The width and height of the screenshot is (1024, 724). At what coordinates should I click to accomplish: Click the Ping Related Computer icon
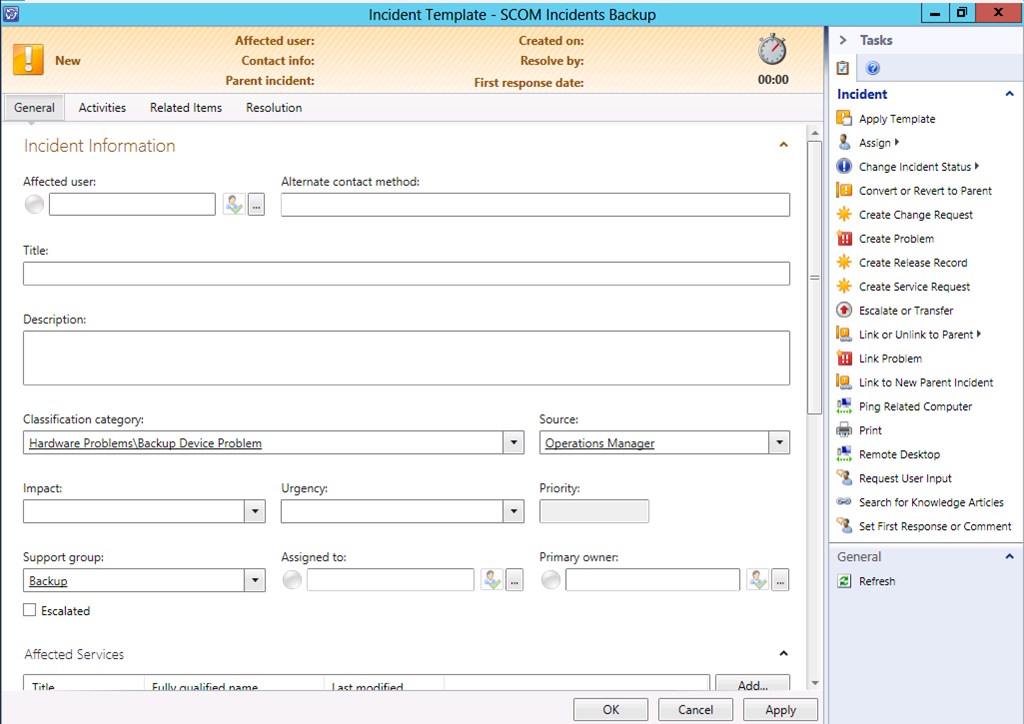844,407
